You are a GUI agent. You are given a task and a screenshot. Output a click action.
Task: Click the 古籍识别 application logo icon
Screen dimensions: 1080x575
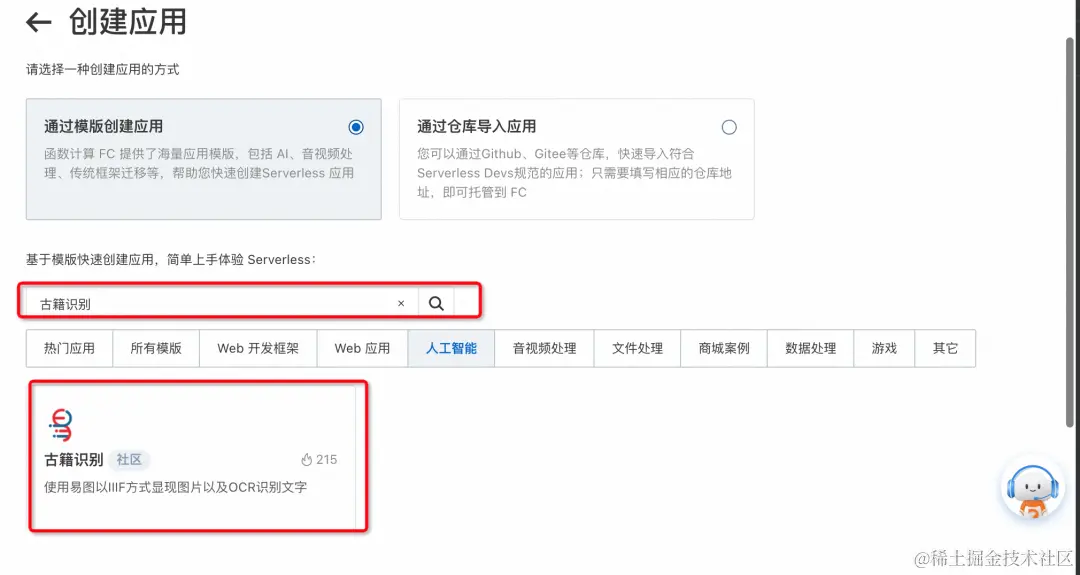pos(61,425)
